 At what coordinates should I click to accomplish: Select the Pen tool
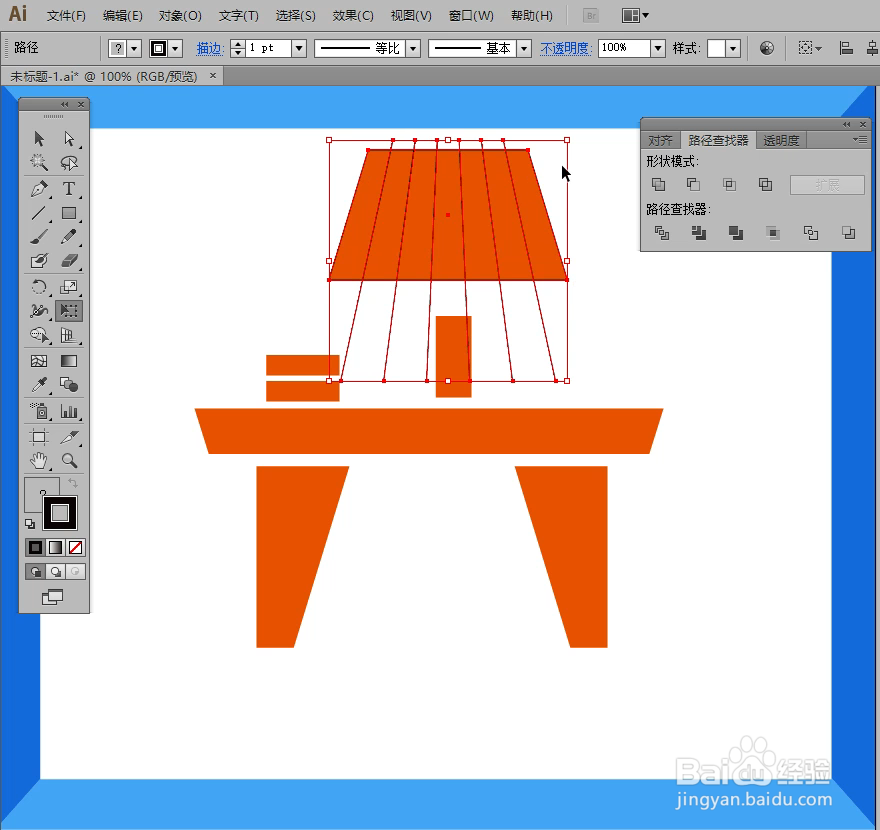[x=39, y=189]
